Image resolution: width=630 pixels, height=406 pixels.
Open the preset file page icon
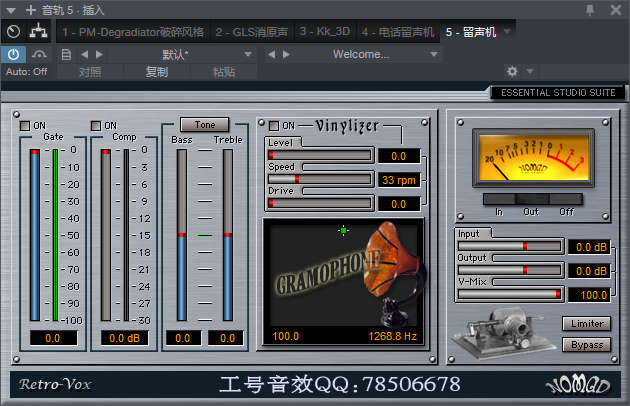tap(66, 54)
